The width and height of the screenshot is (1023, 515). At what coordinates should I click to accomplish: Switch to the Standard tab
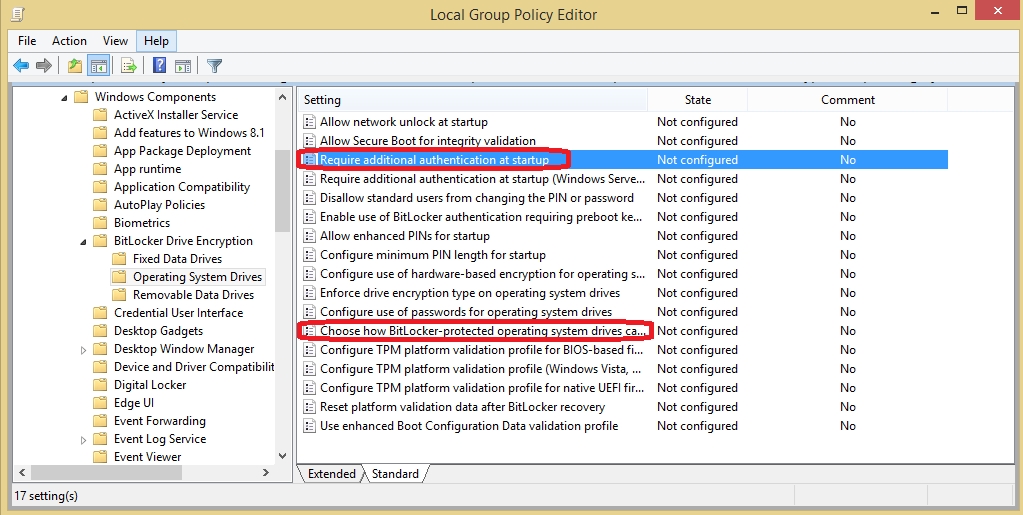pyautogui.click(x=395, y=474)
